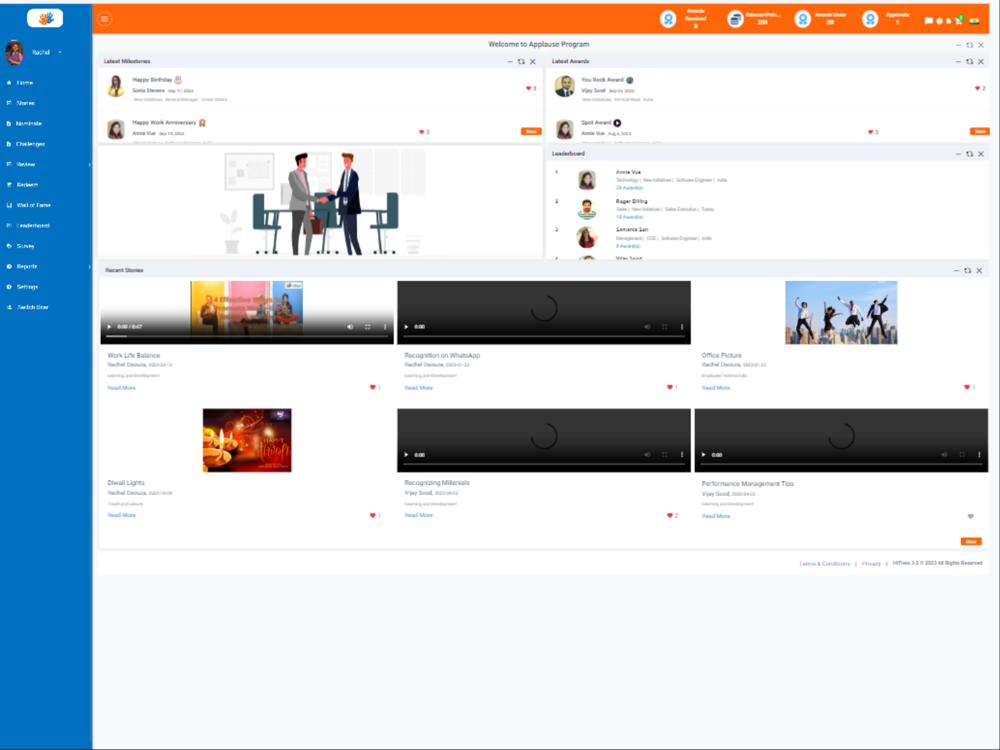Click More button in Latest Milestones
The width and height of the screenshot is (1000, 750).
531,131
